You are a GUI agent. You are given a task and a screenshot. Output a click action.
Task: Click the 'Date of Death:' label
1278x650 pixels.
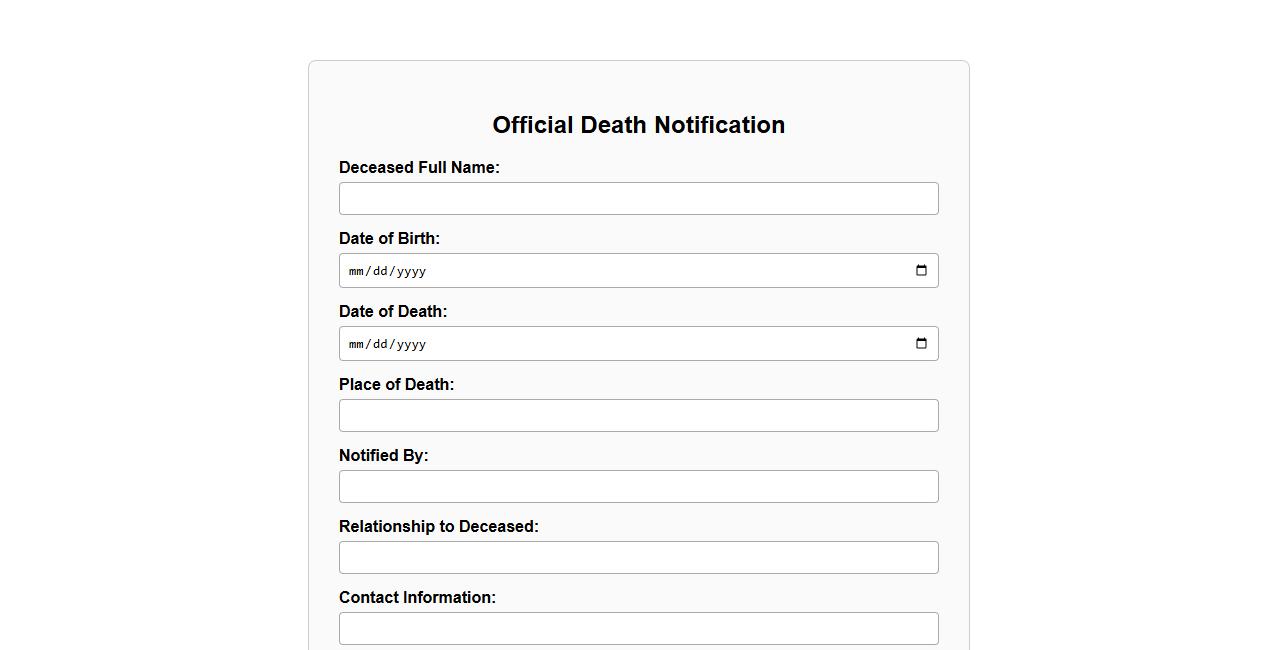(393, 311)
